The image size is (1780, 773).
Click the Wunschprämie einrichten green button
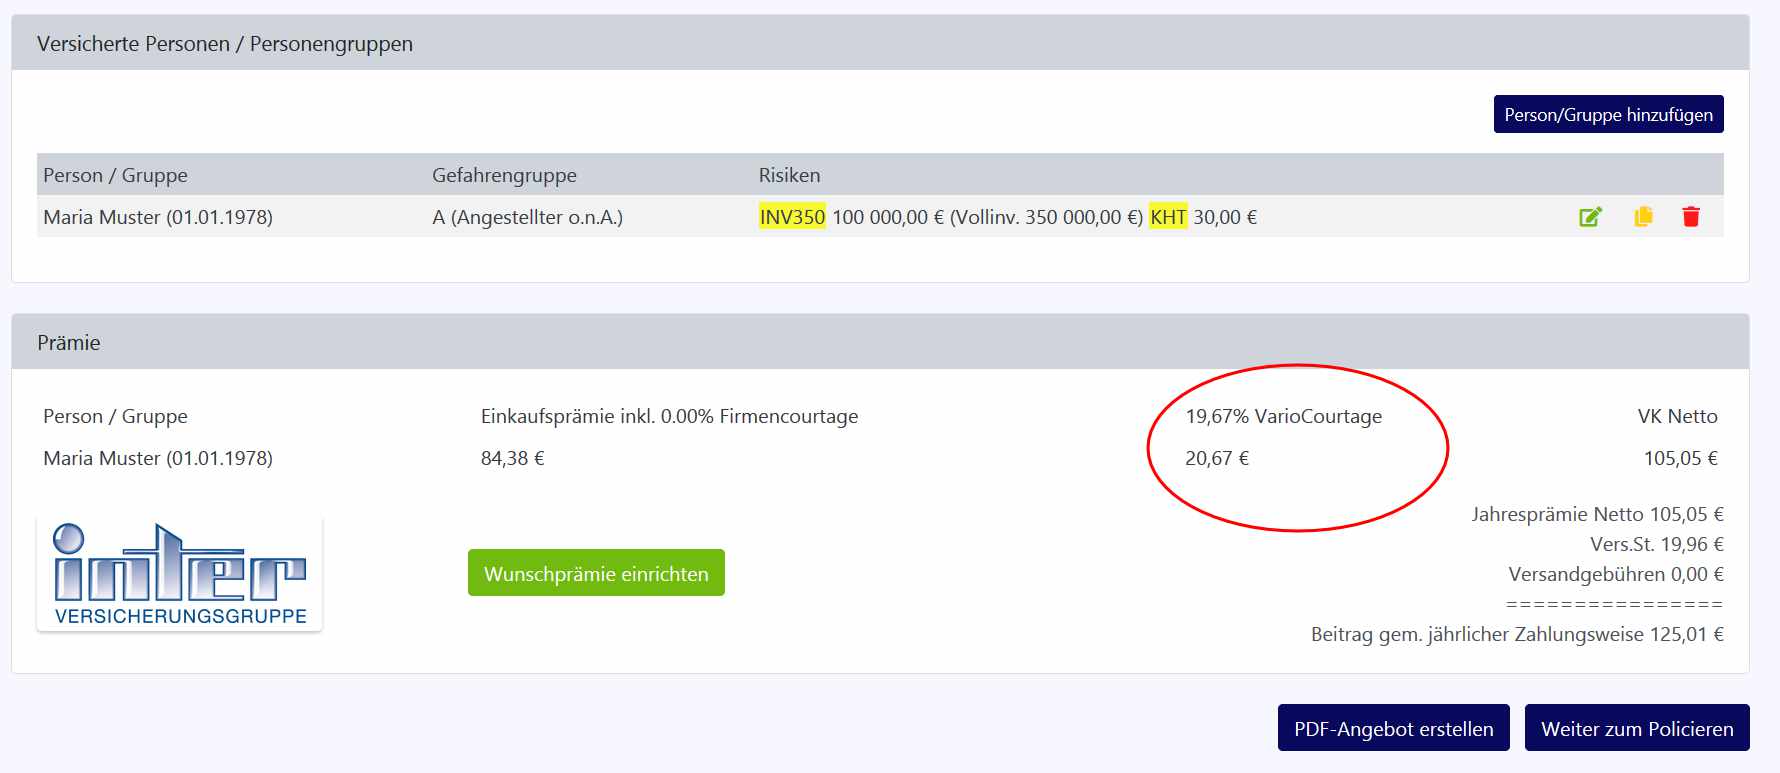point(596,573)
